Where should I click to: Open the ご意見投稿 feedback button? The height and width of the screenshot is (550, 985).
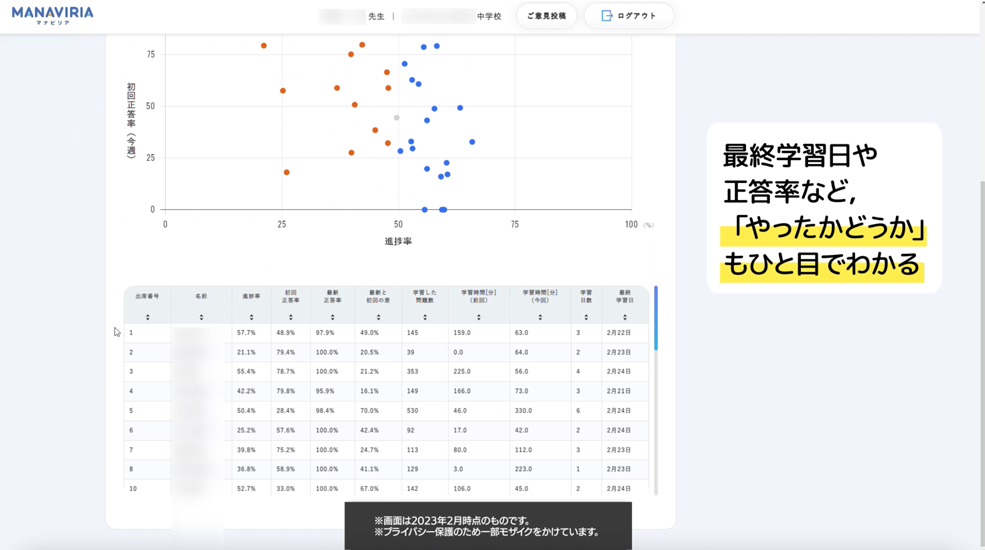546,16
